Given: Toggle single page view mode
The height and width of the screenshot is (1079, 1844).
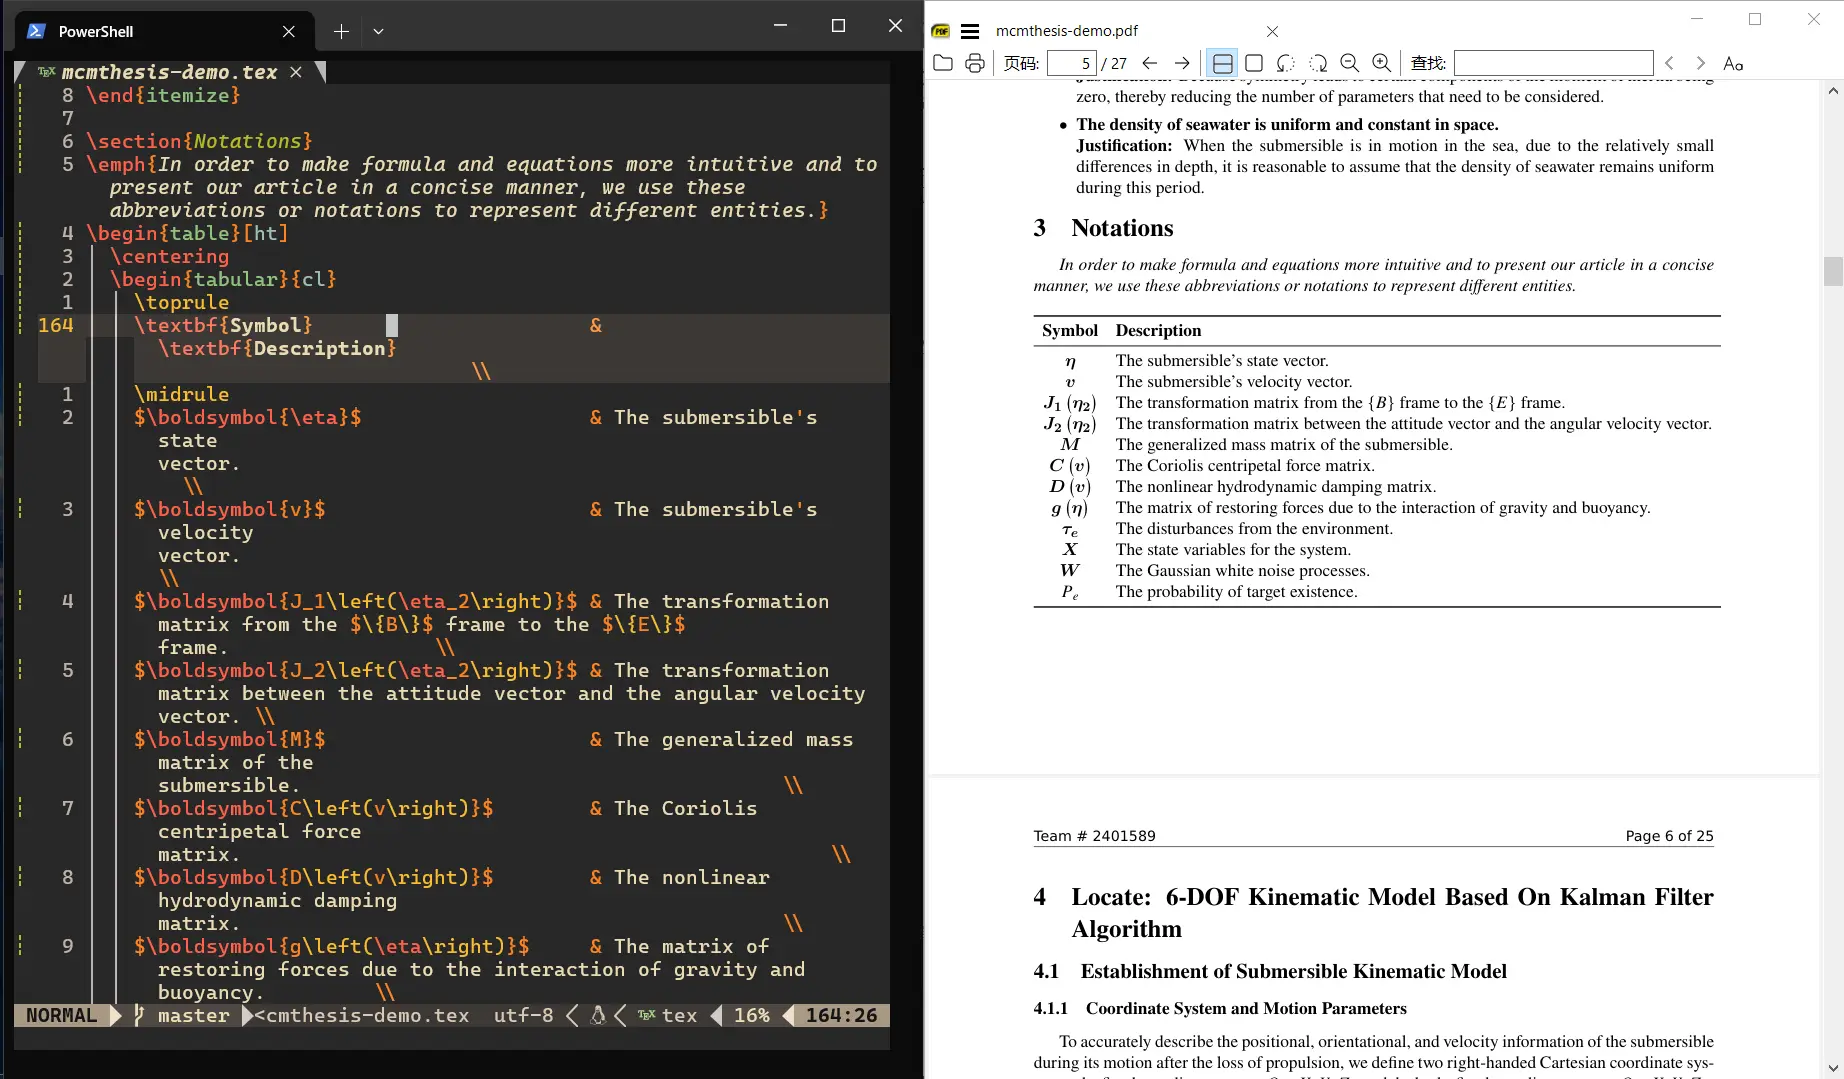Looking at the screenshot, I should (1254, 63).
